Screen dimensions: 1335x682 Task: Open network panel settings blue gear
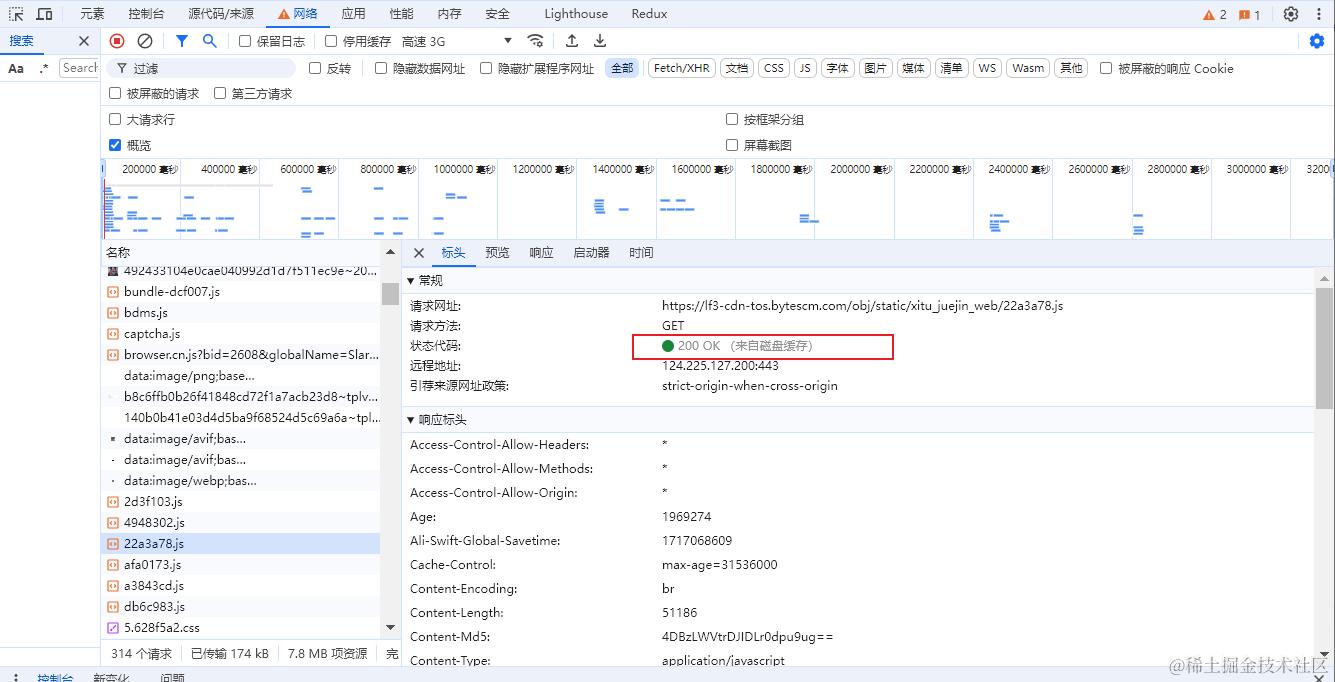point(1317,41)
